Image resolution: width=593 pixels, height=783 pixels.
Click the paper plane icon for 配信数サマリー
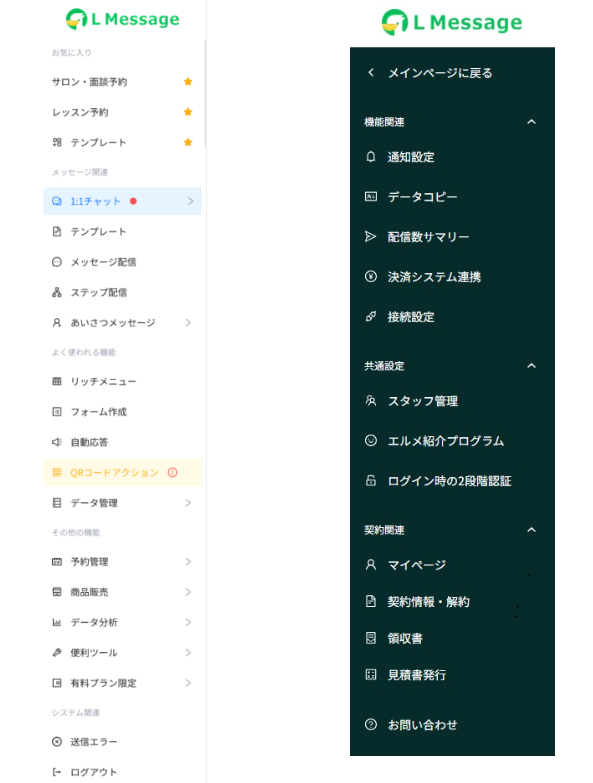(x=370, y=237)
